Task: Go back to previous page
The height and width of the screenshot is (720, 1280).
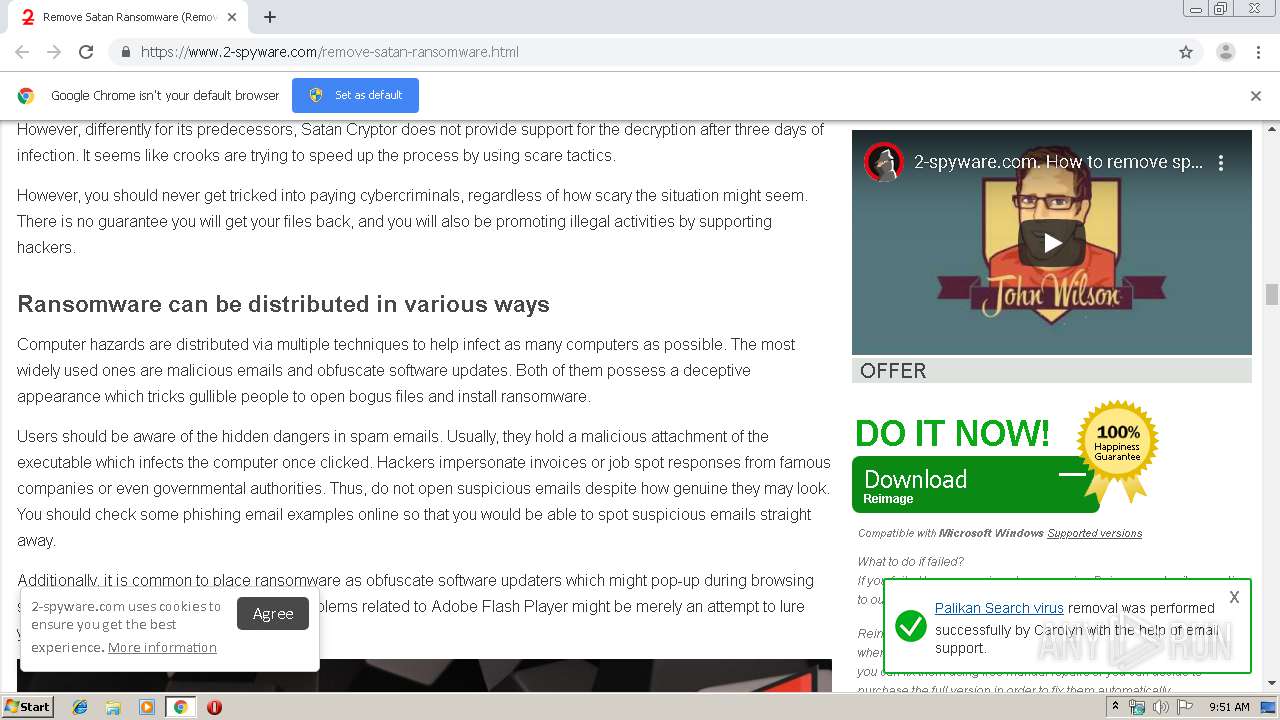Action: (22, 52)
